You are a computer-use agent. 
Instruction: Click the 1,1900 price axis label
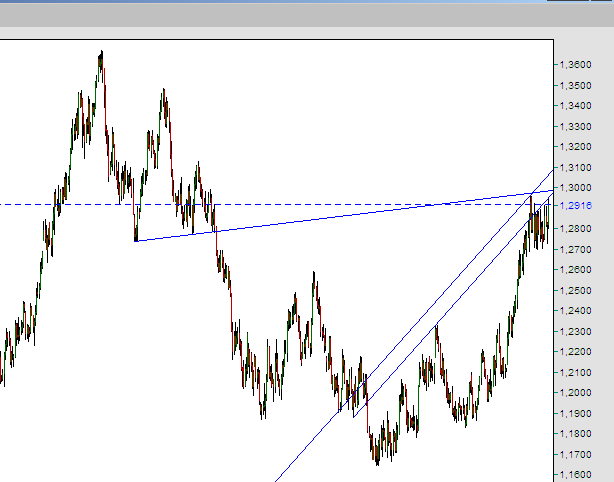[x=576, y=413]
